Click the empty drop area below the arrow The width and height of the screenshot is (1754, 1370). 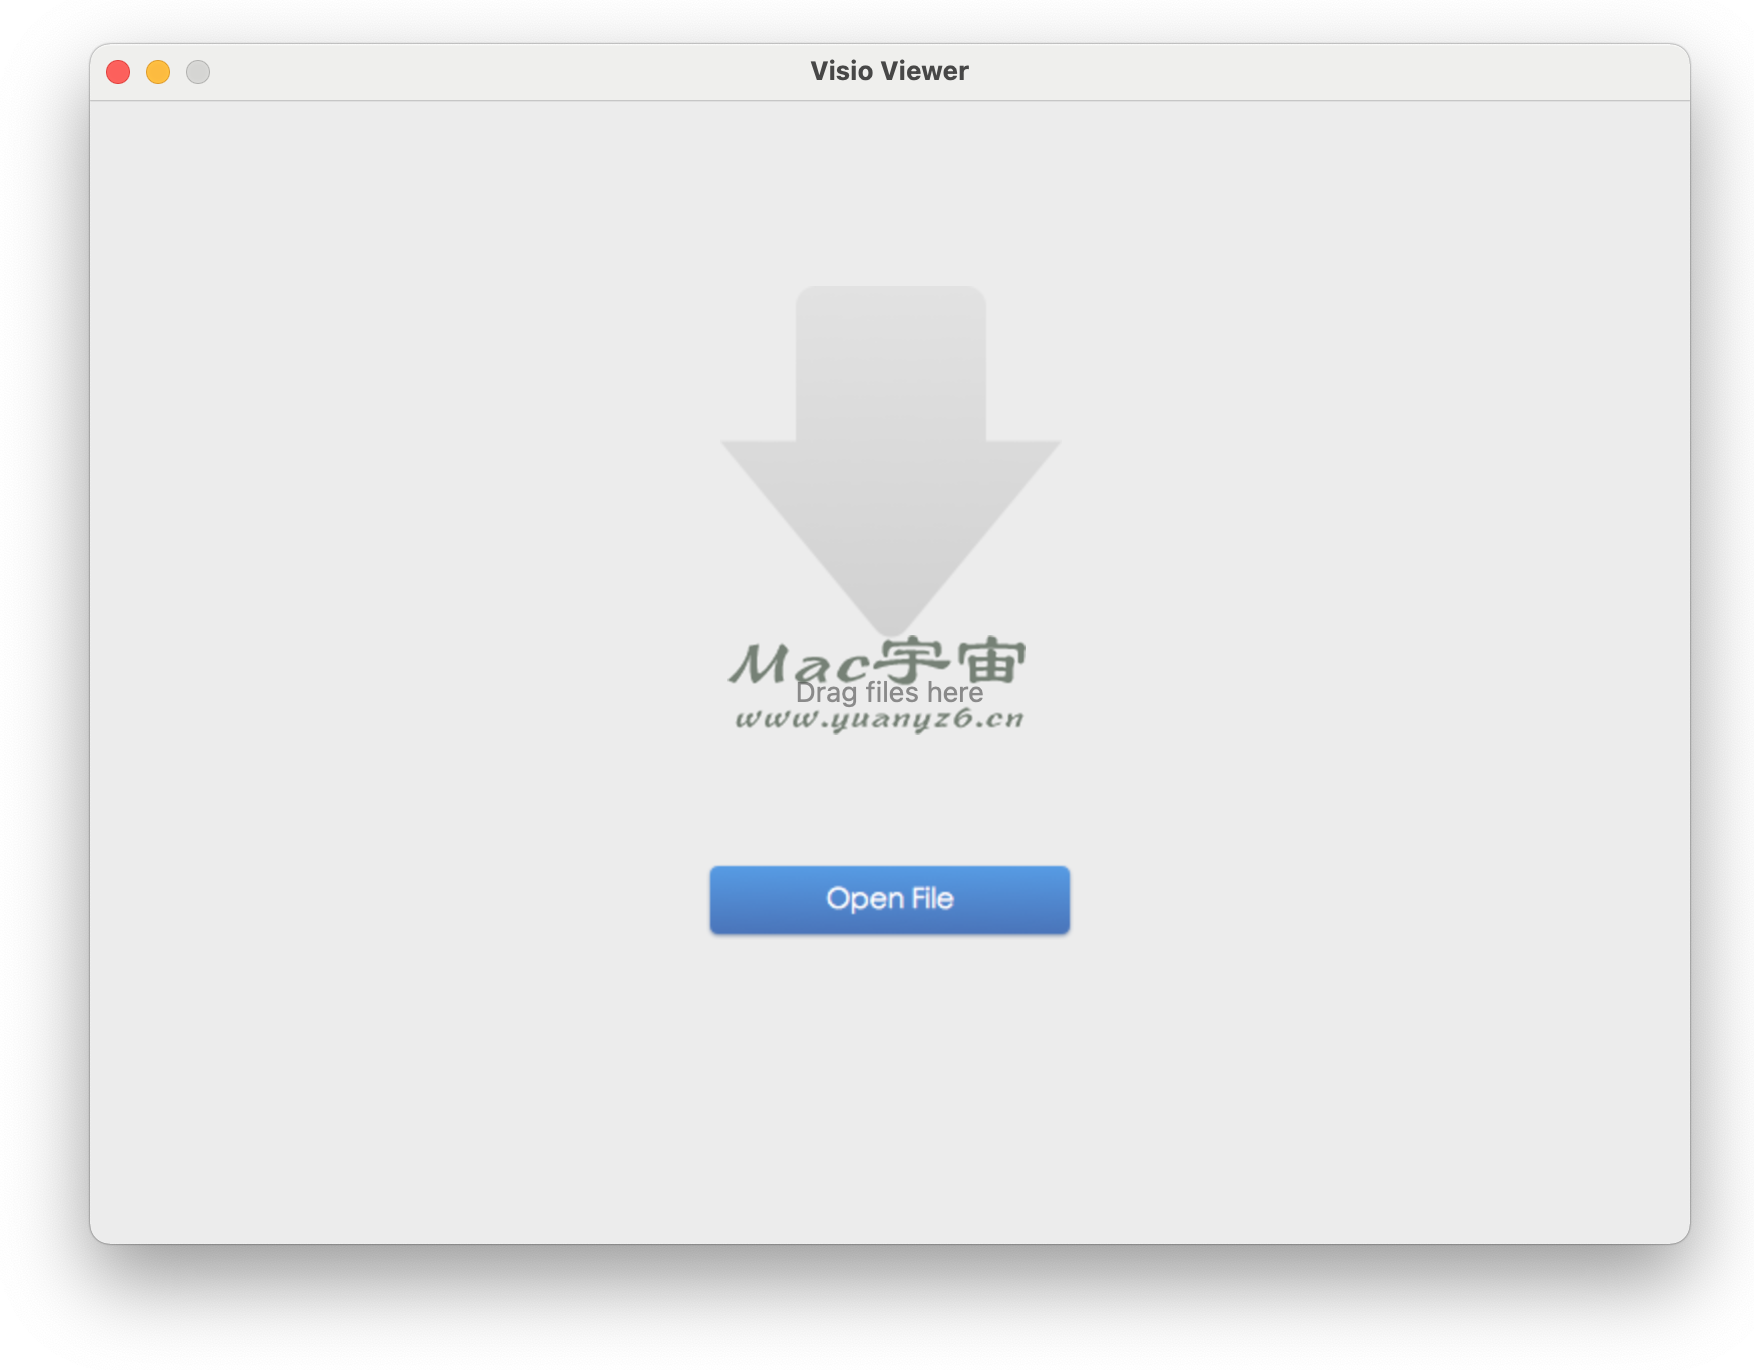coord(889,790)
